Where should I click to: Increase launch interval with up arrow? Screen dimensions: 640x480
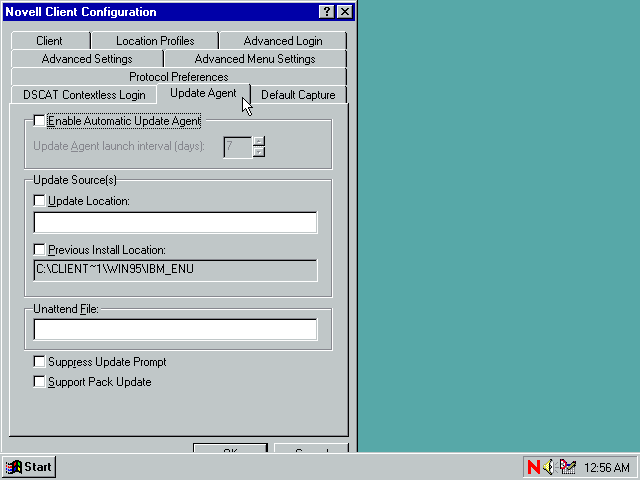tap(259, 141)
